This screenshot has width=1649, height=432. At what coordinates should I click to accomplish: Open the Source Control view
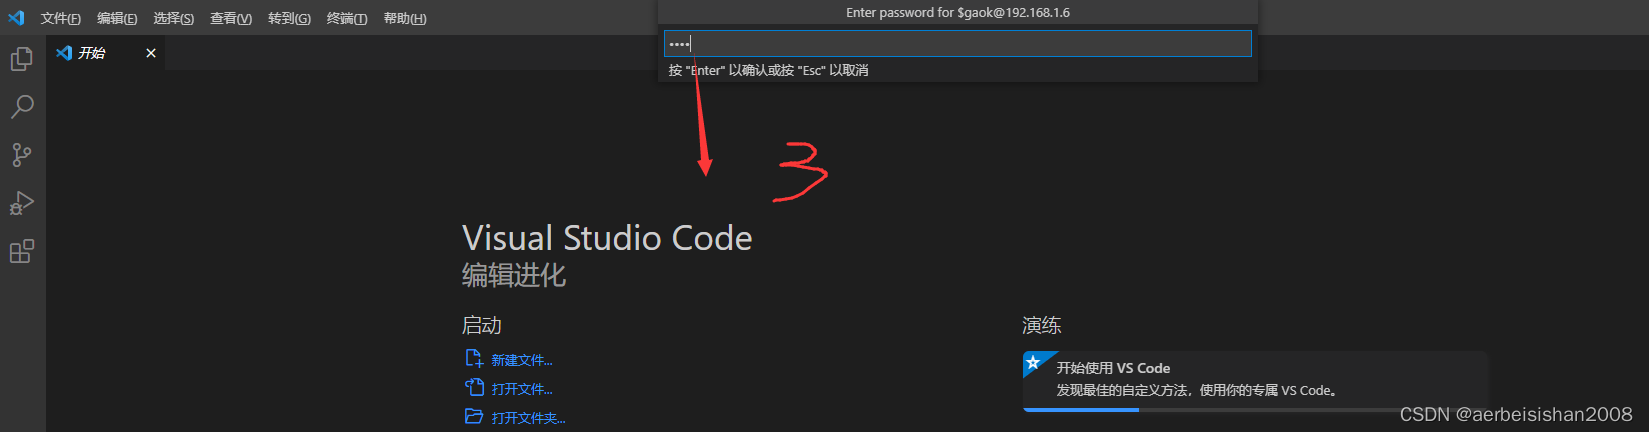pos(21,154)
